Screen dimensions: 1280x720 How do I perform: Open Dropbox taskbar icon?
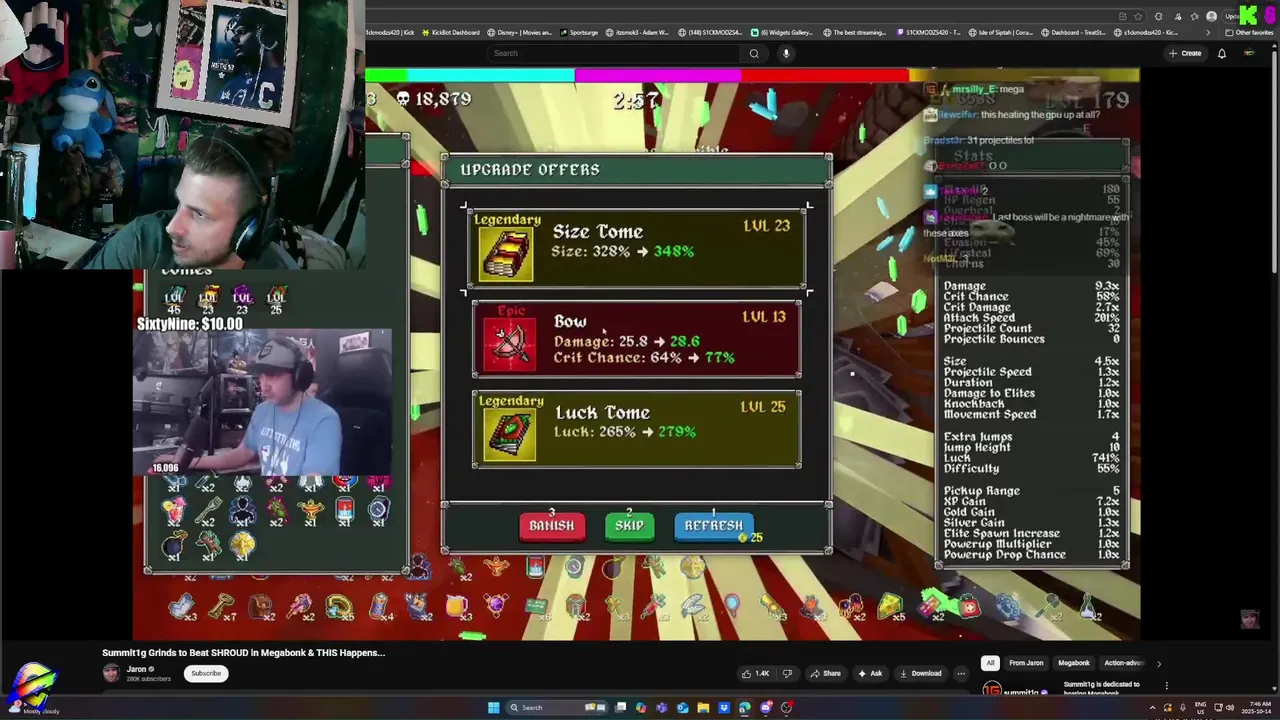point(724,708)
